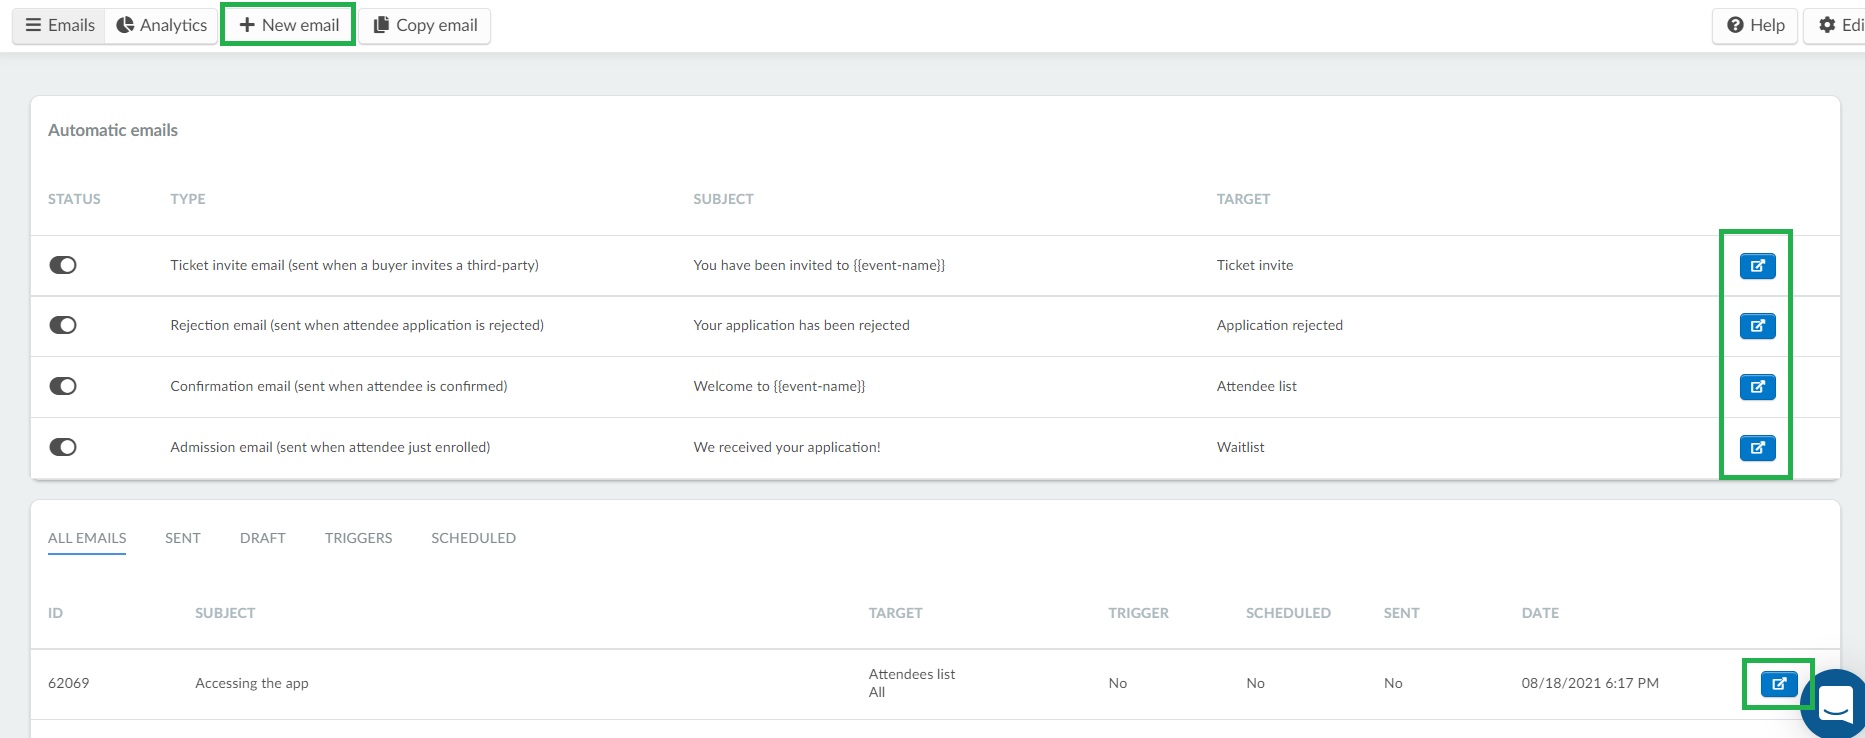Click the Edit settings button

[1837, 25]
